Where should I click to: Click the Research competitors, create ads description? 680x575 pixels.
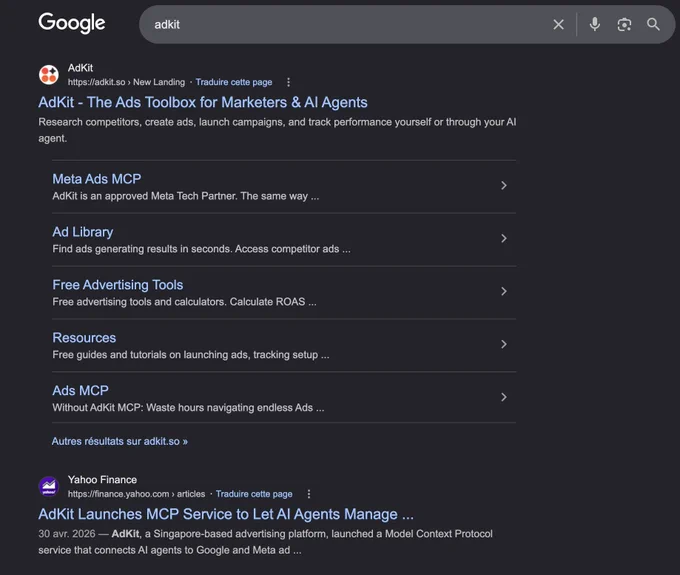coord(277,130)
